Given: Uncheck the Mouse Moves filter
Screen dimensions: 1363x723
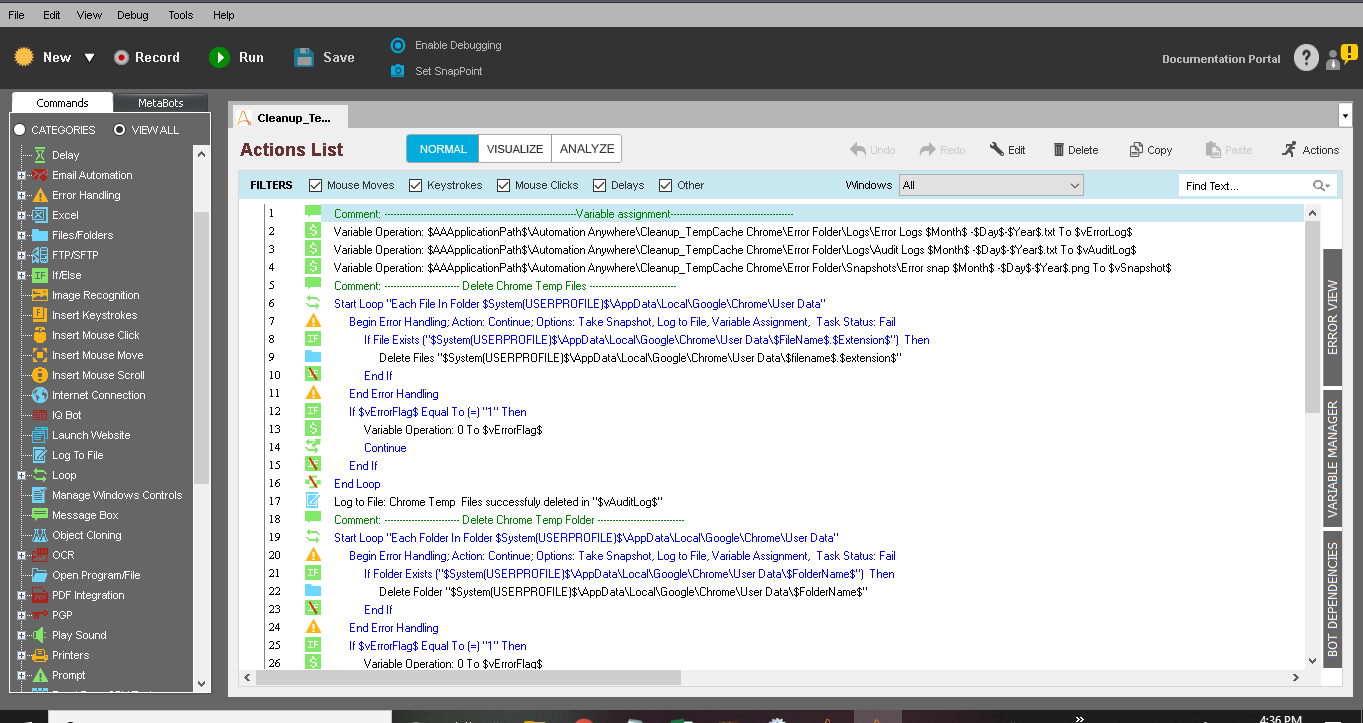Looking at the screenshot, I should [x=316, y=185].
